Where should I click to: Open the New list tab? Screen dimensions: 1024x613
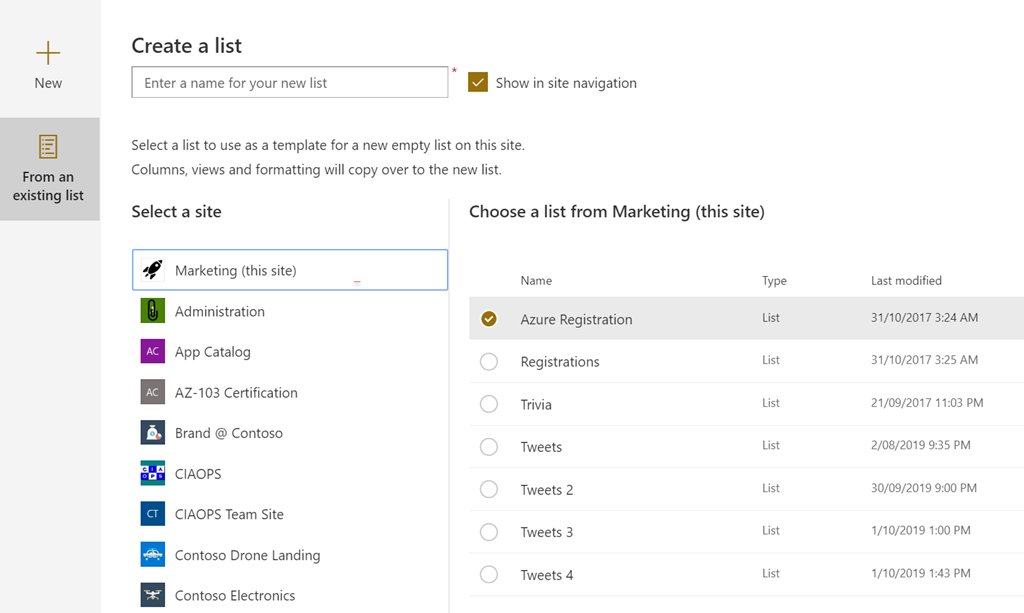(48, 66)
